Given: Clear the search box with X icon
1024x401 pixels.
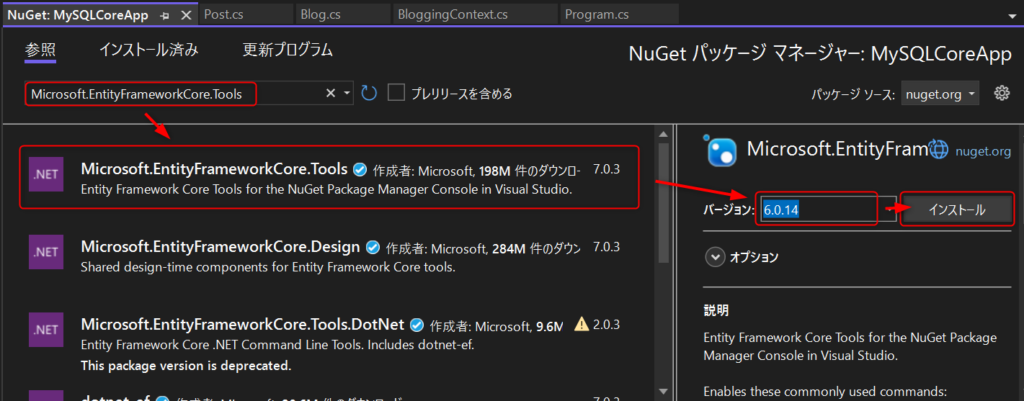Looking at the screenshot, I should coord(331,94).
